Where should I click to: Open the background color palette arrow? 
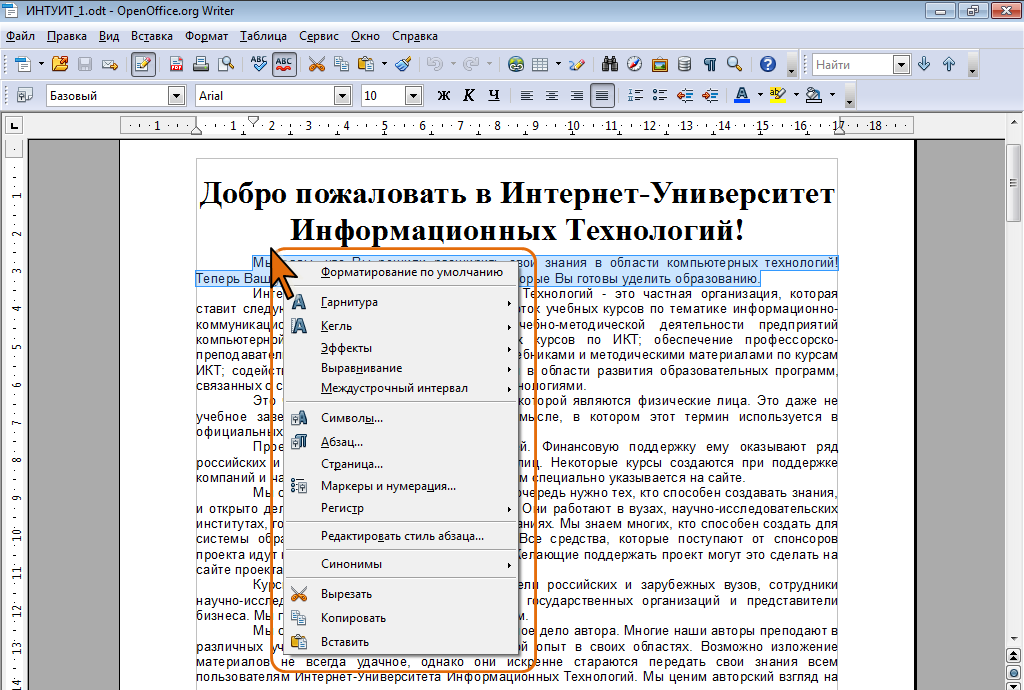point(832,95)
